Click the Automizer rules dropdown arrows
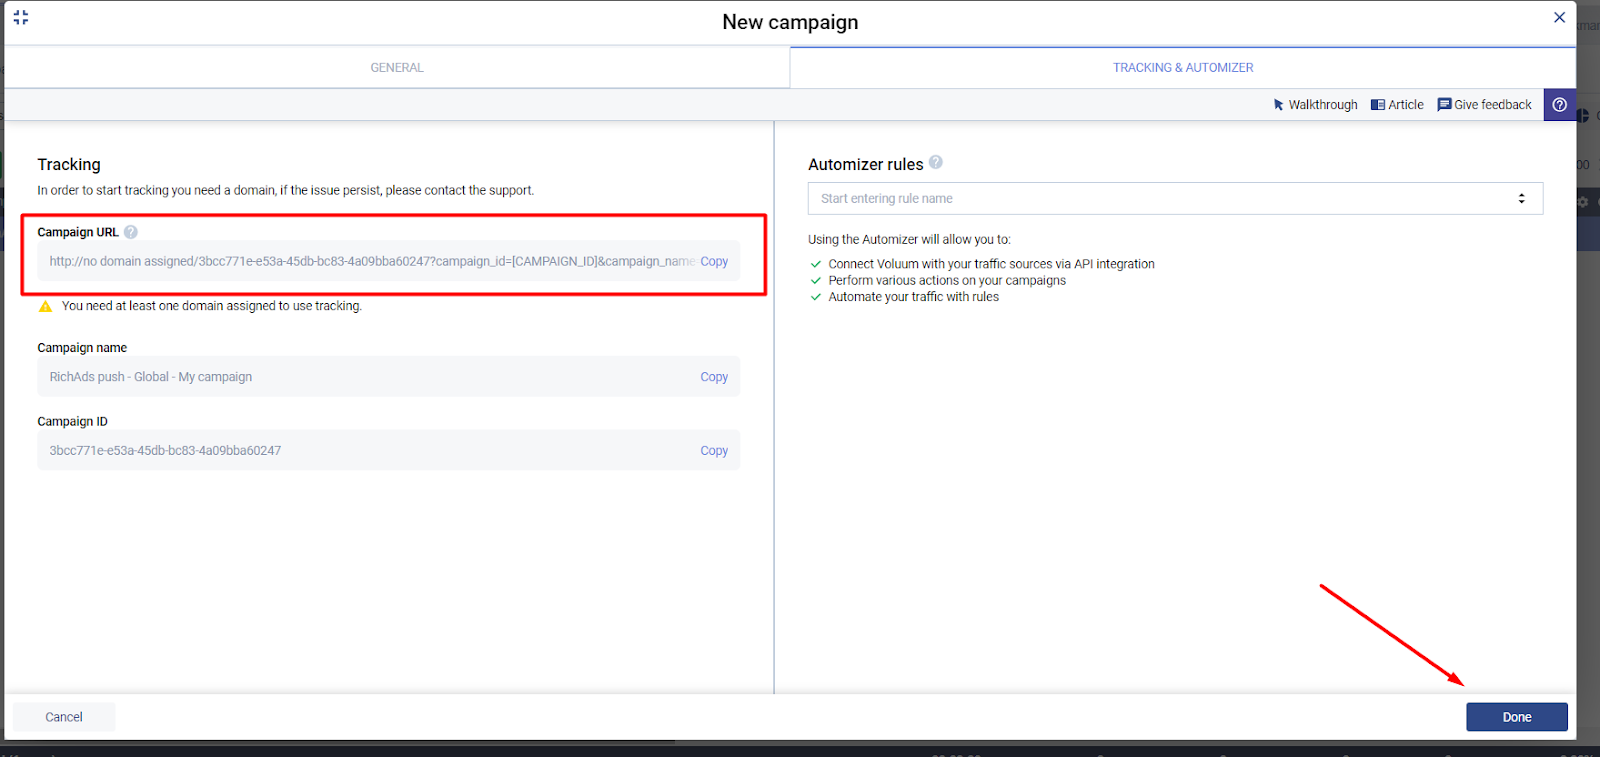 1521,199
